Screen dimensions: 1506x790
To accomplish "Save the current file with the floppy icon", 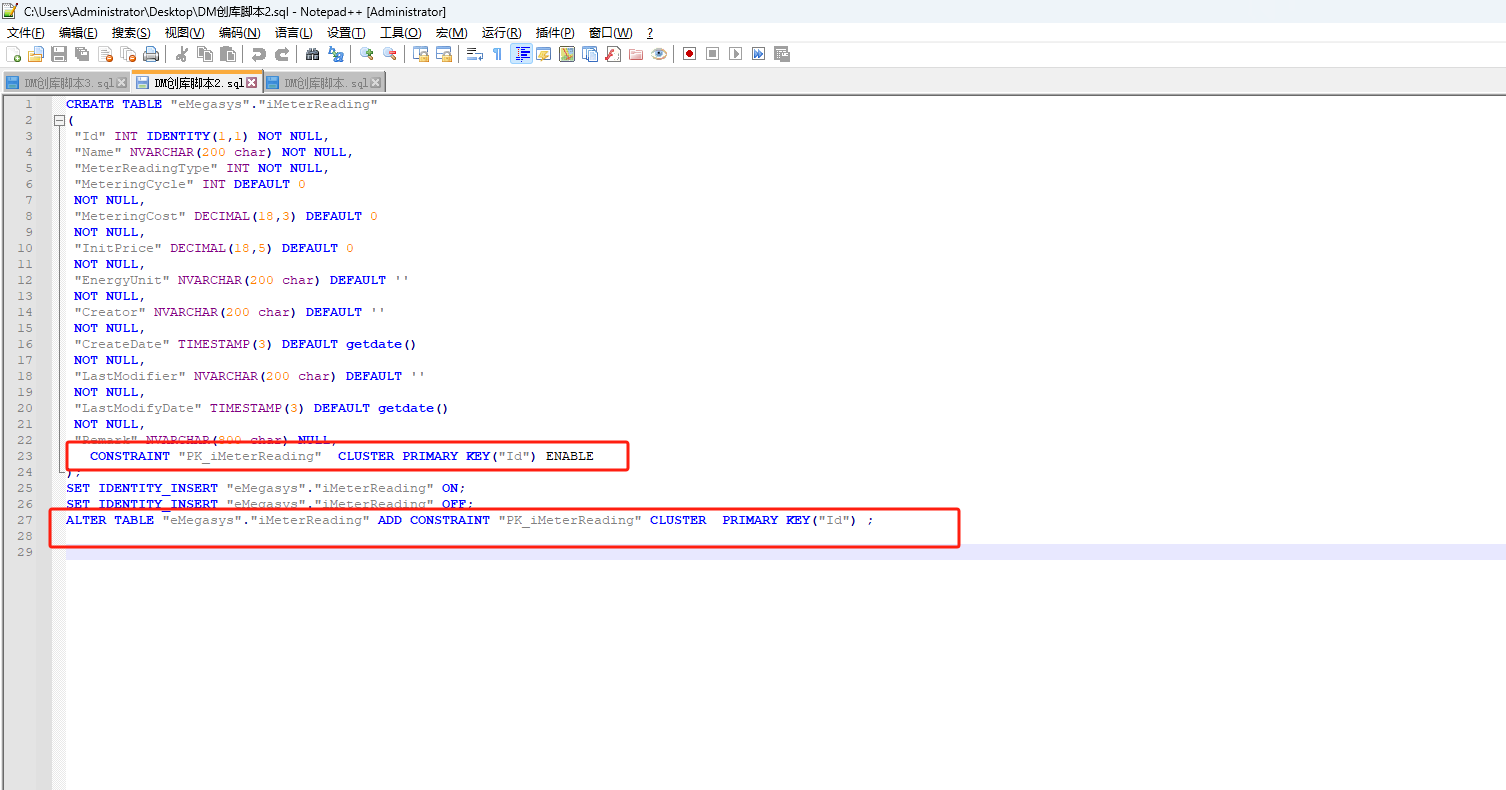I will (59, 54).
